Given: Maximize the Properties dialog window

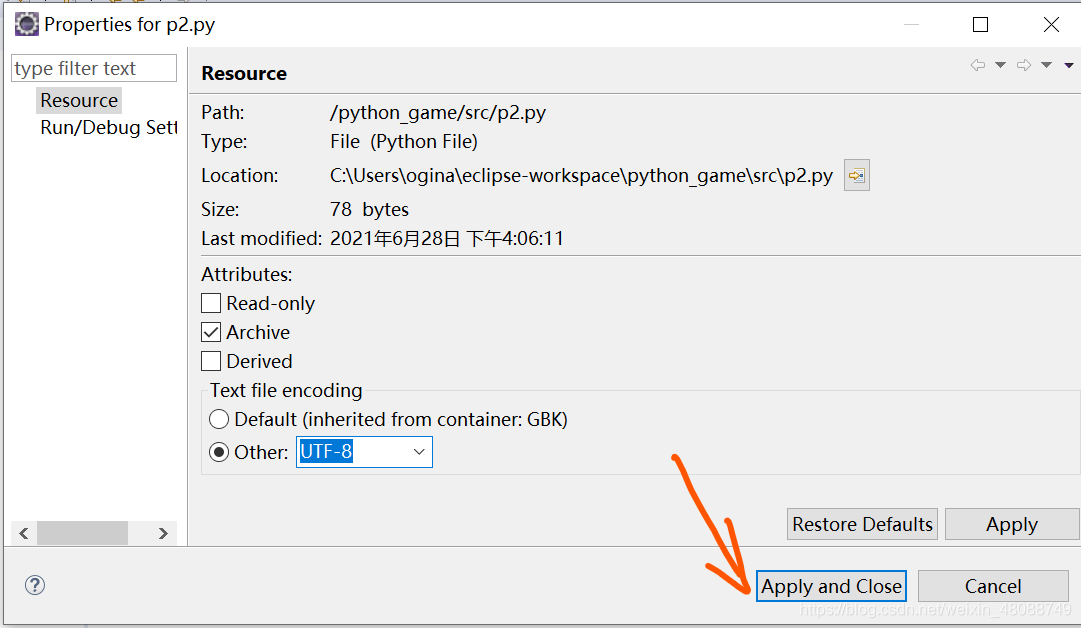Looking at the screenshot, I should coord(980,24).
